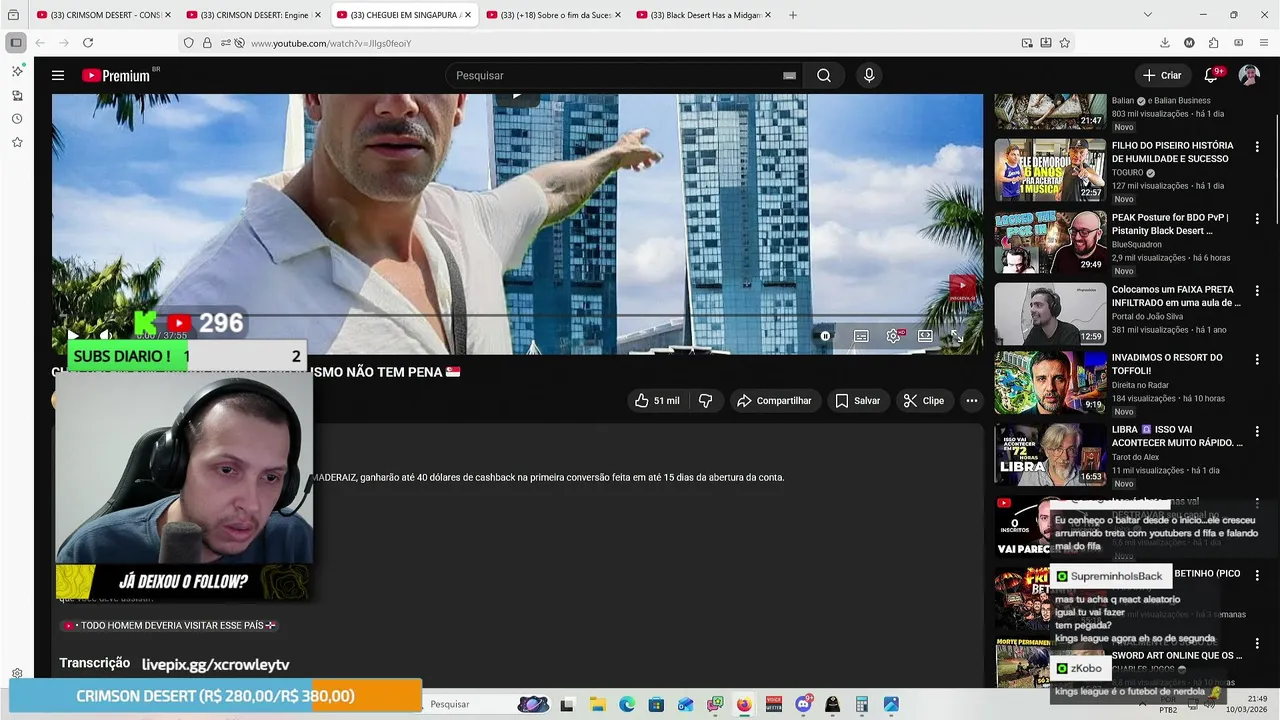
Task: Open PEAK Posture for BDO PvP thumbnail
Action: tap(1050, 242)
